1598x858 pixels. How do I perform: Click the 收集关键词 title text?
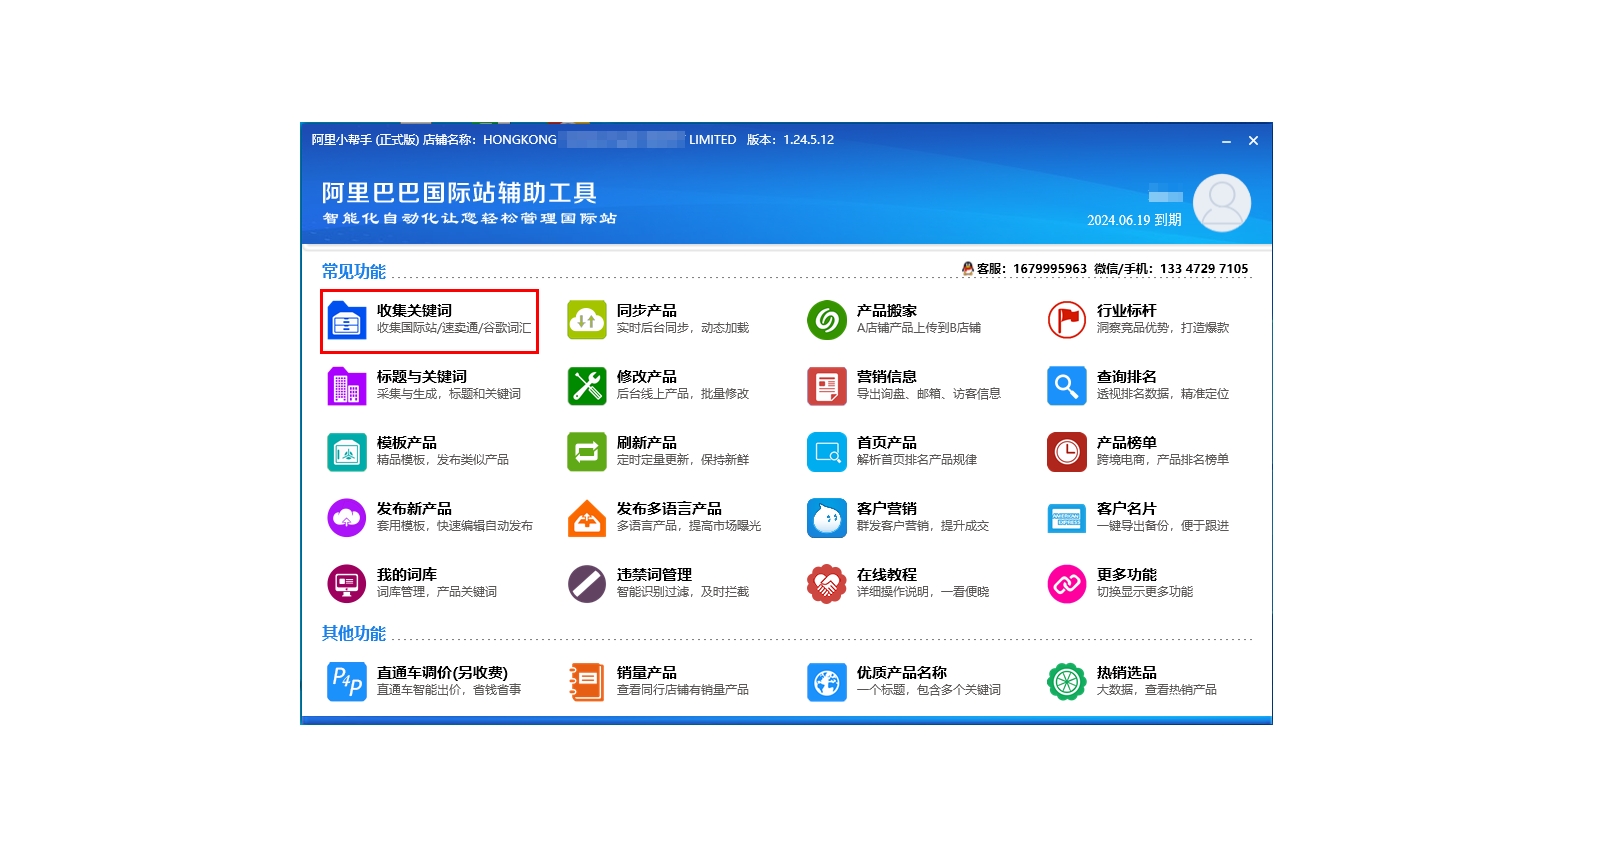pyautogui.click(x=414, y=311)
